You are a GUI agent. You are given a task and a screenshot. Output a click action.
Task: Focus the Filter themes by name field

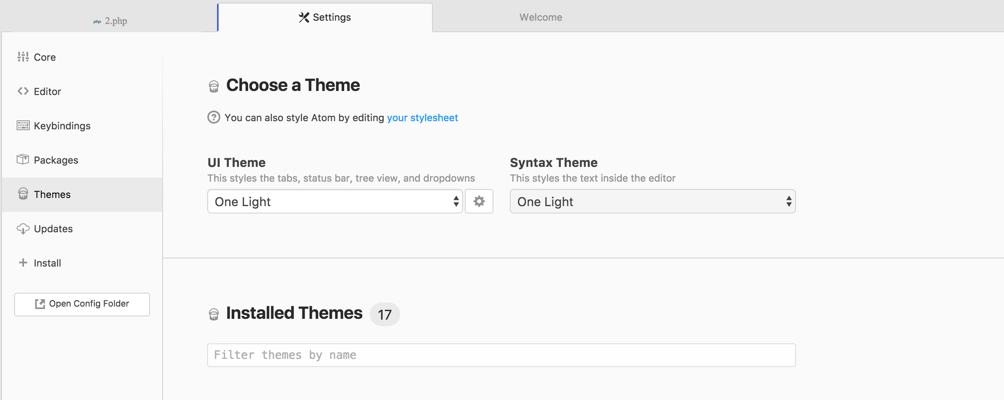(x=501, y=355)
